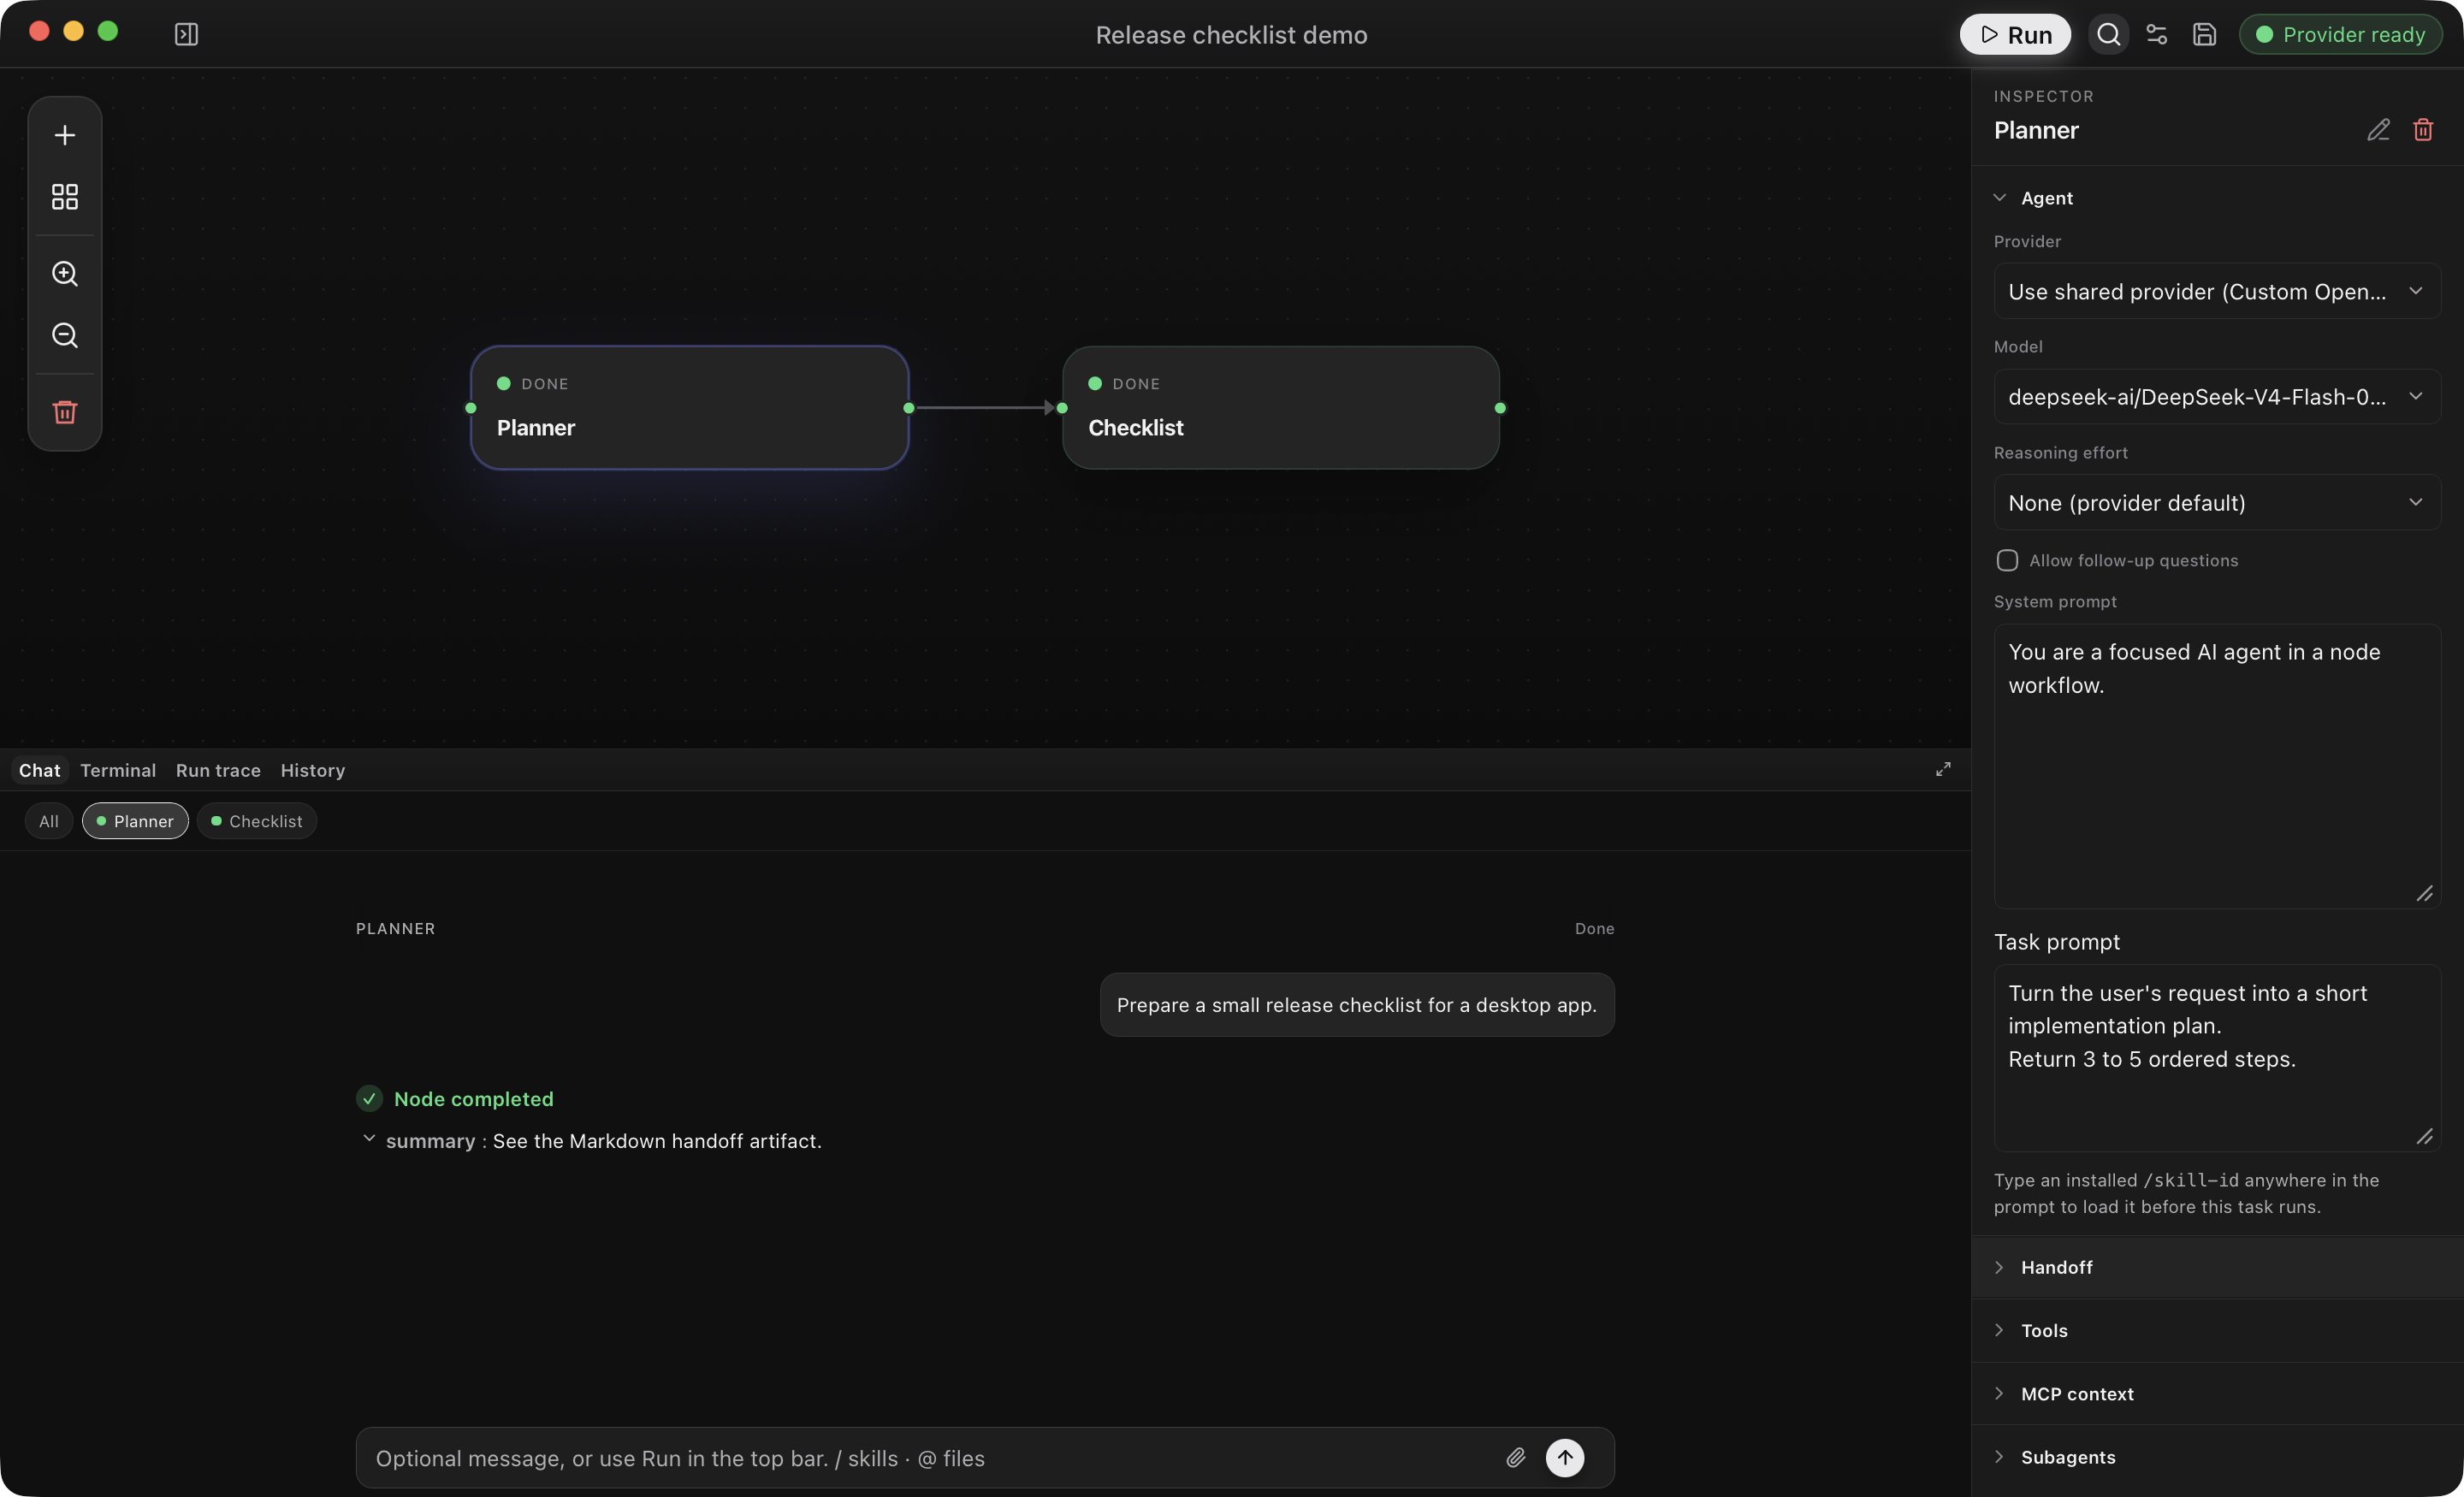Collapse the summary chevron in chat

(x=369, y=1139)
